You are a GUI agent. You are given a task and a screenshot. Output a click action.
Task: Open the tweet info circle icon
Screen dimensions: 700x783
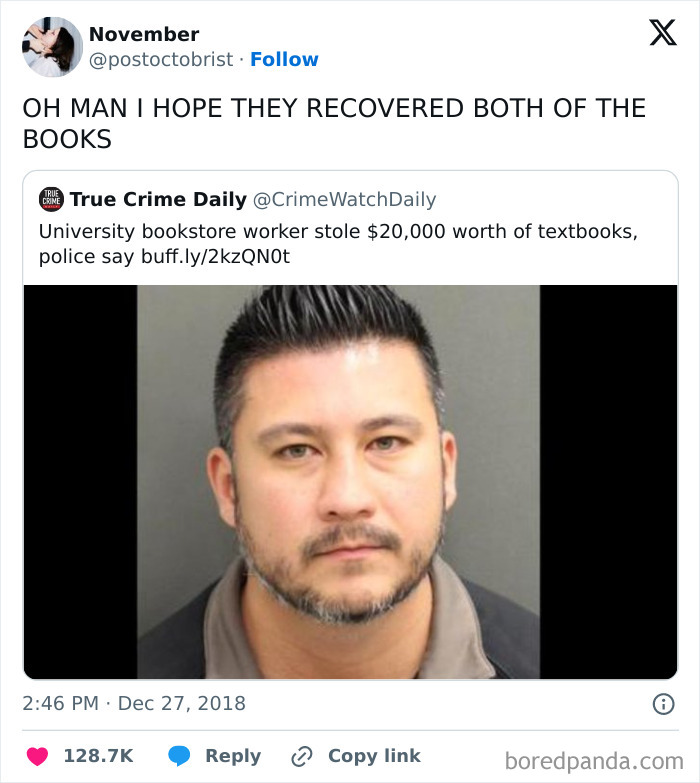click(x=663, y=704)
